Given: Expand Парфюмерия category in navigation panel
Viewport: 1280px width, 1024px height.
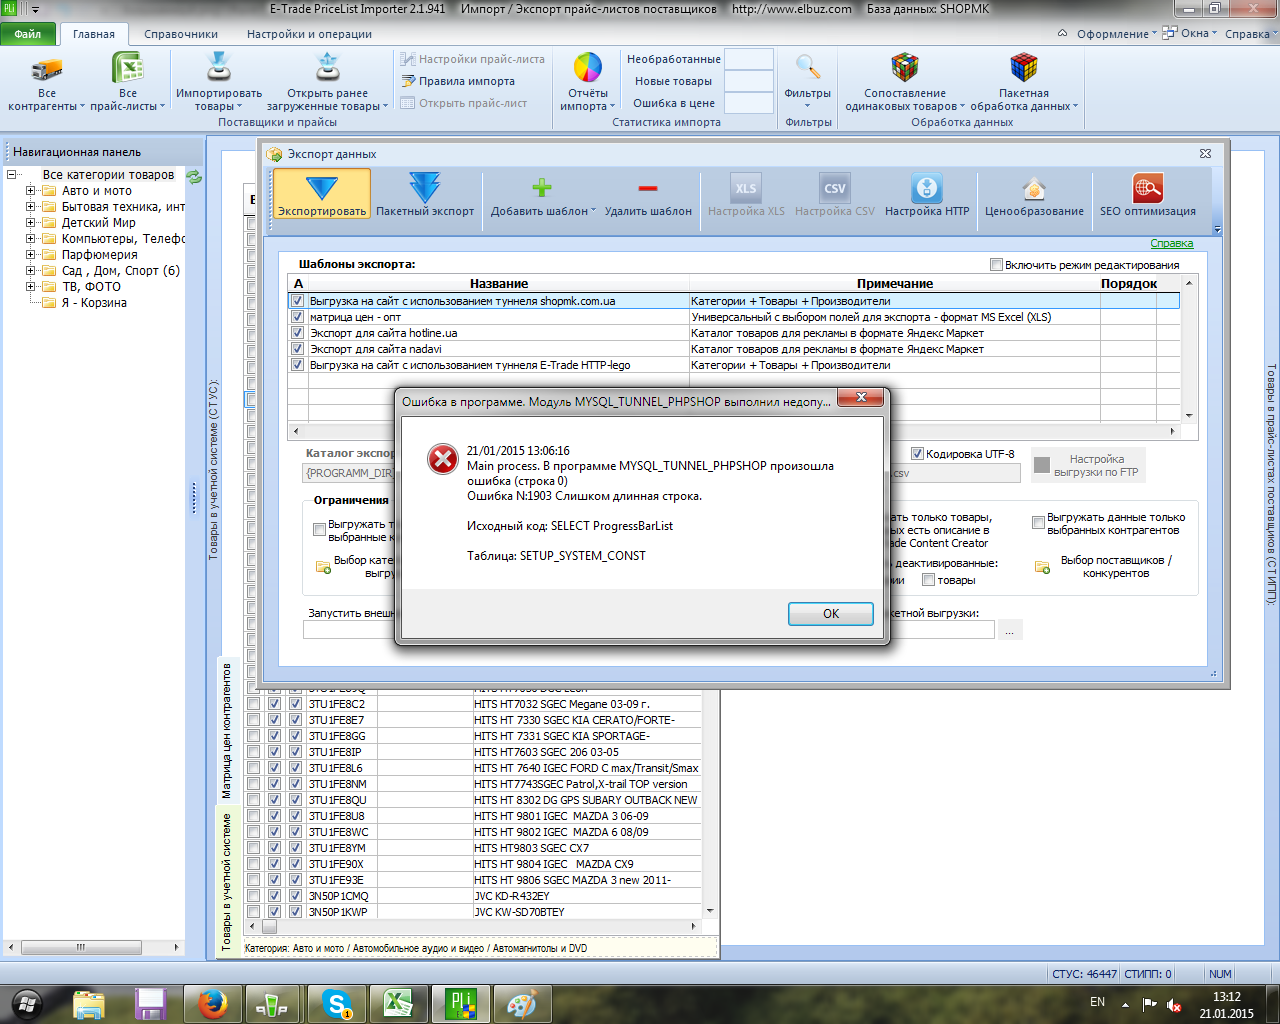Looking at the screenshot, I should click(x=30, y=255).
